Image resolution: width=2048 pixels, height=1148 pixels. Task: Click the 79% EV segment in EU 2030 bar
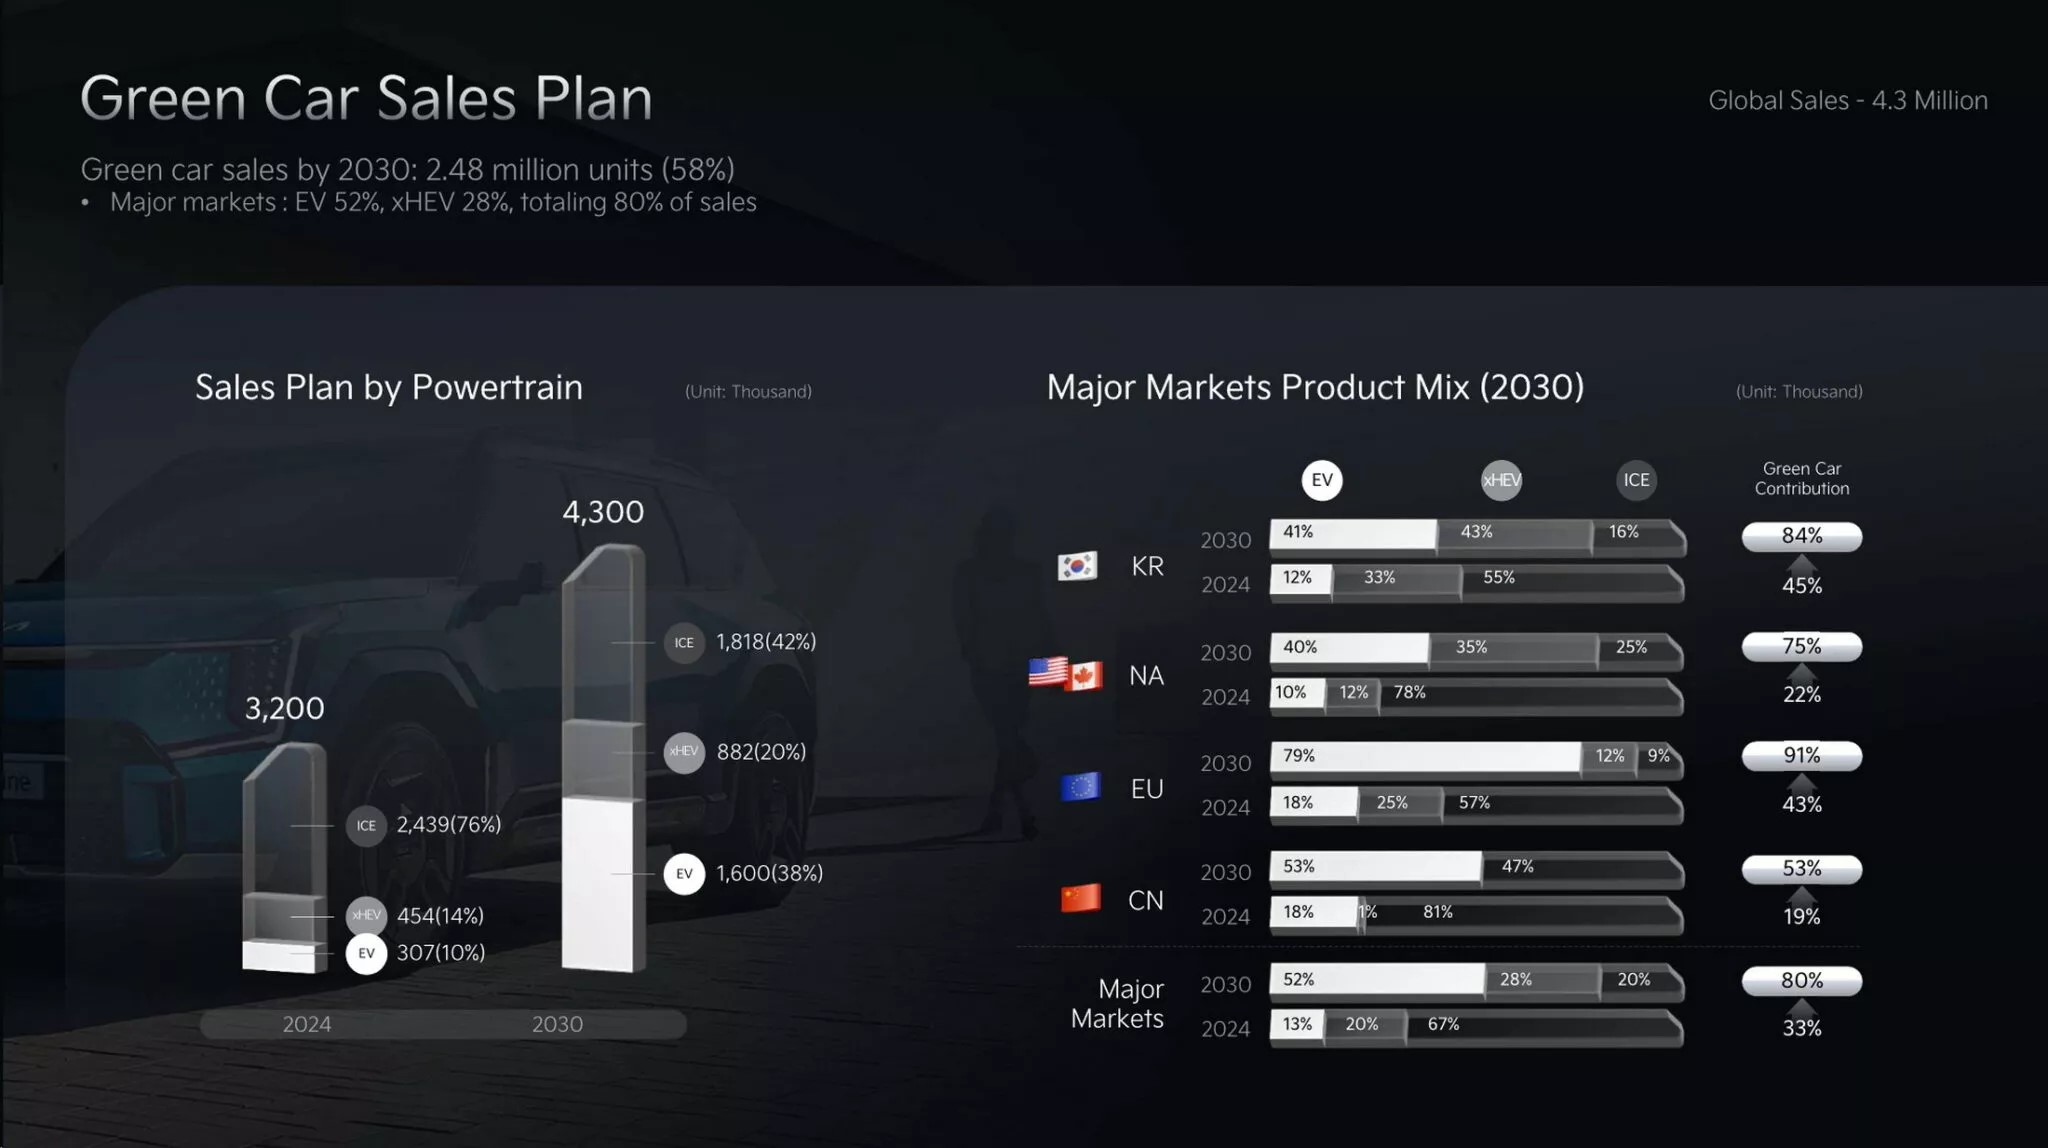pyautogui.click(x=1425, y=757)
